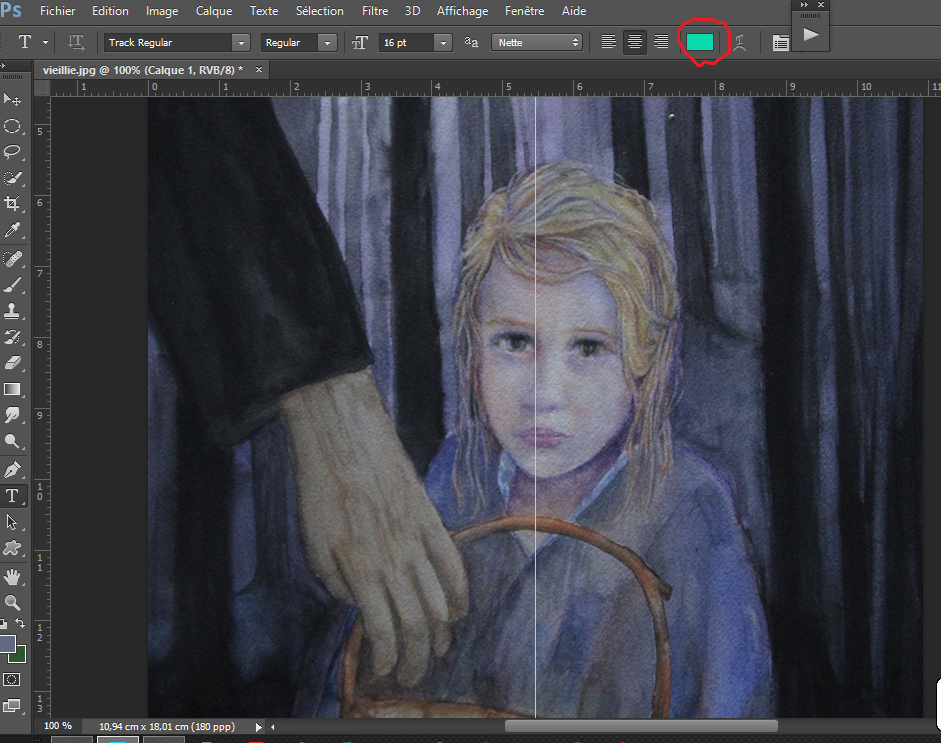Viewport: 941px width, 743px height.
Task: Close the vieillie.jpg document tab
Action: [259, 70]
